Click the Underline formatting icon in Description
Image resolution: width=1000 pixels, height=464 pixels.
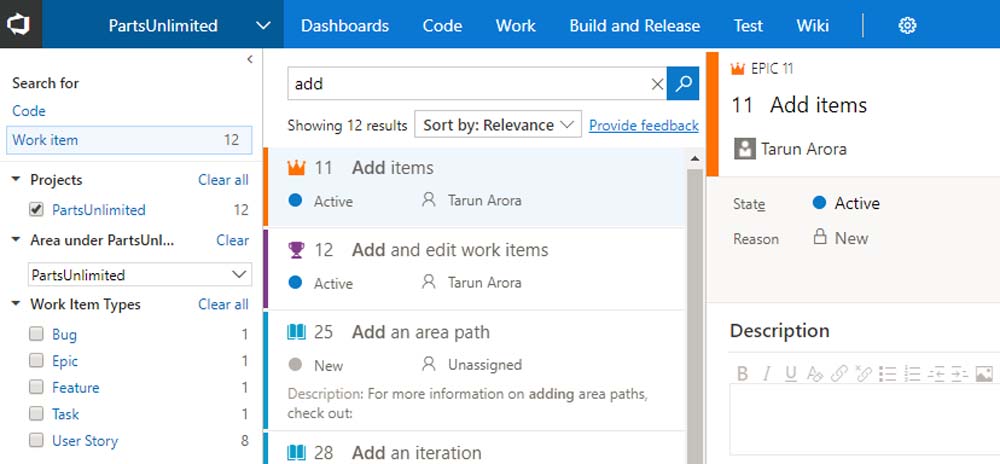tap(791, 374)
